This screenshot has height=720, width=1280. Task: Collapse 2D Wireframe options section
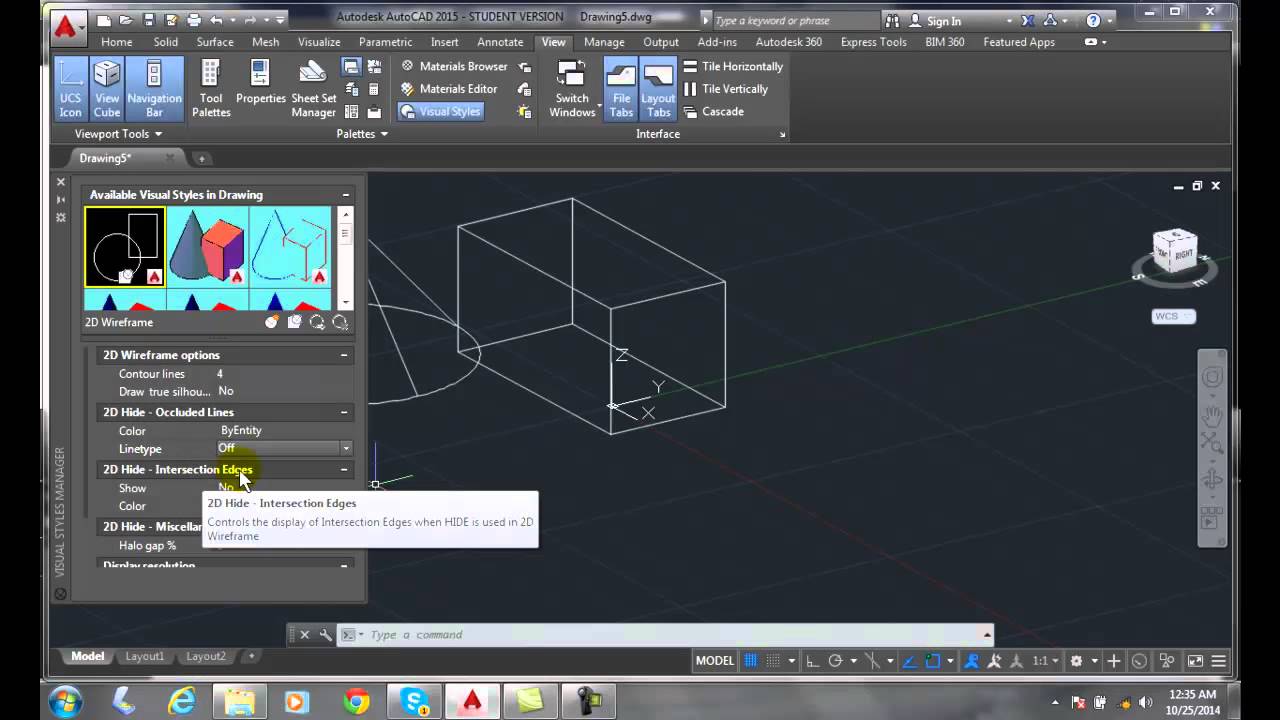344,355
